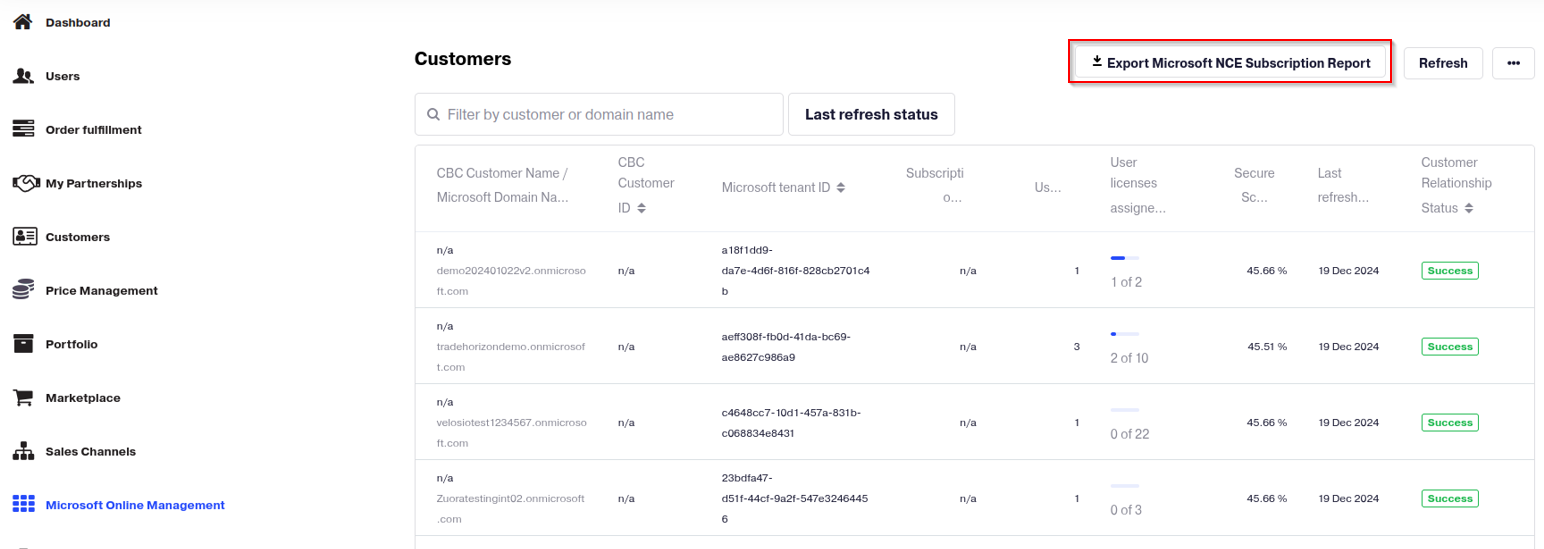Click the Last refresh column header
1544x549 pixels.
click(x=1343, y=185)
